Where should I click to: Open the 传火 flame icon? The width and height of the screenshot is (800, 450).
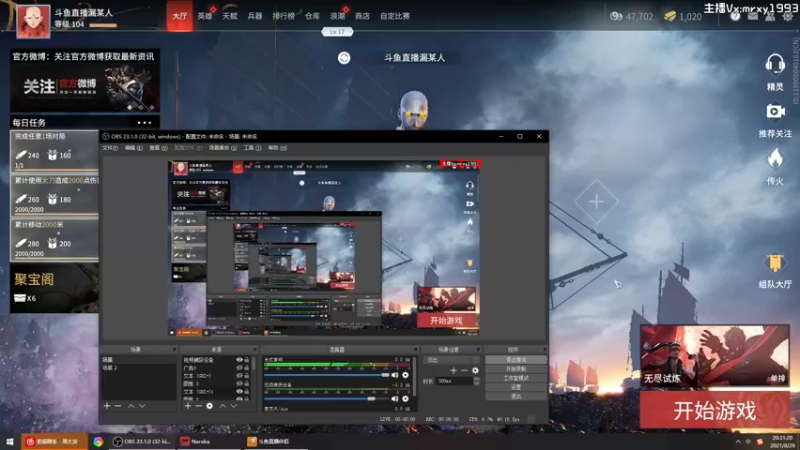tap(775, 159)
